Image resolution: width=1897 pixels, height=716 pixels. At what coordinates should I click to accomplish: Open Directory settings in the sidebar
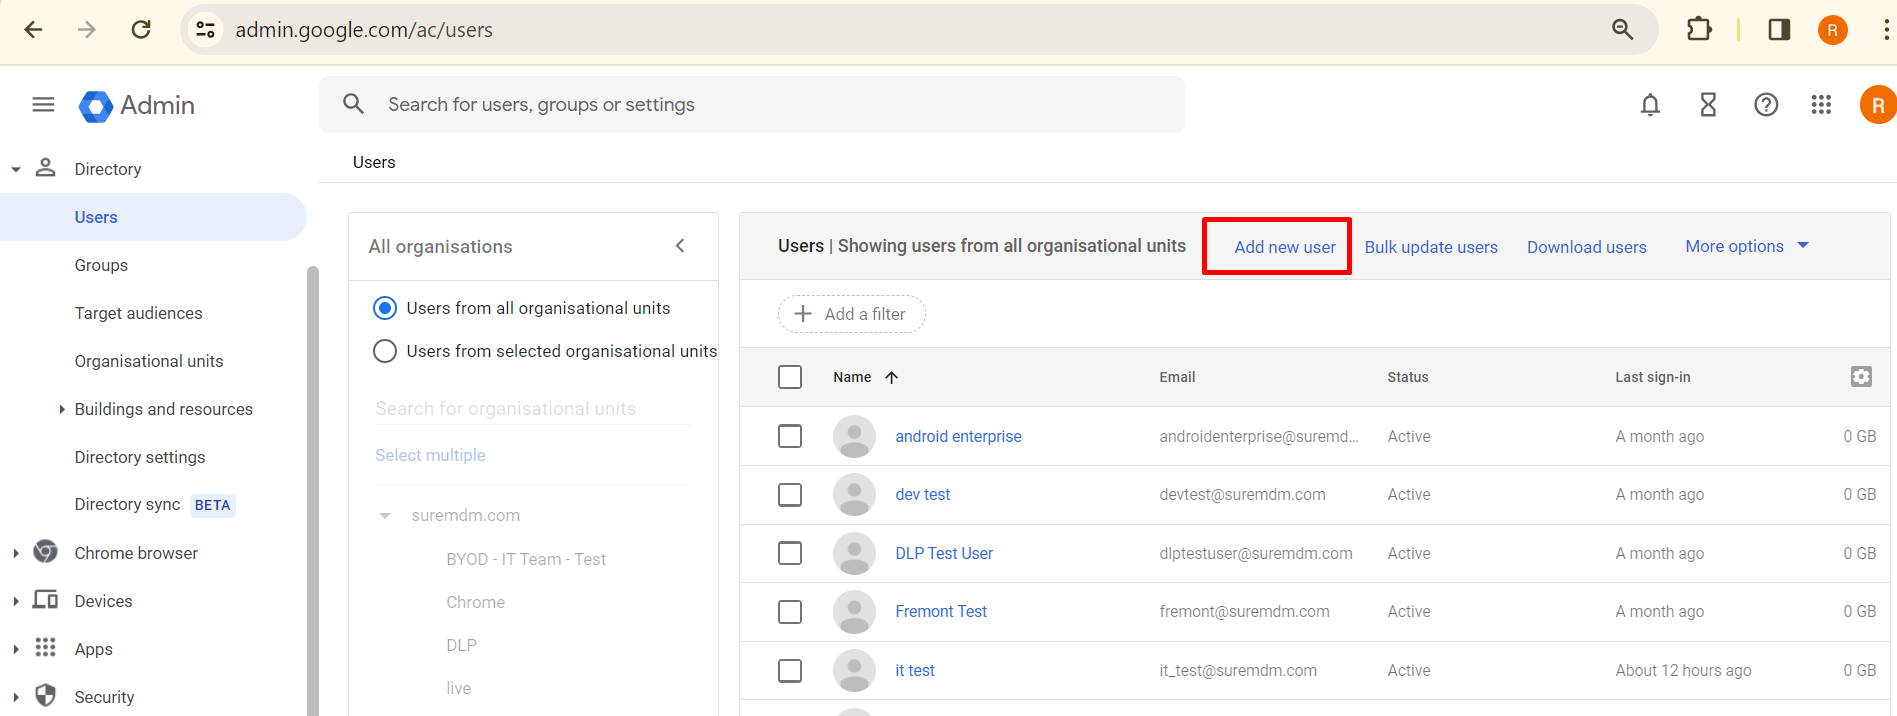(x=140, y=457)
